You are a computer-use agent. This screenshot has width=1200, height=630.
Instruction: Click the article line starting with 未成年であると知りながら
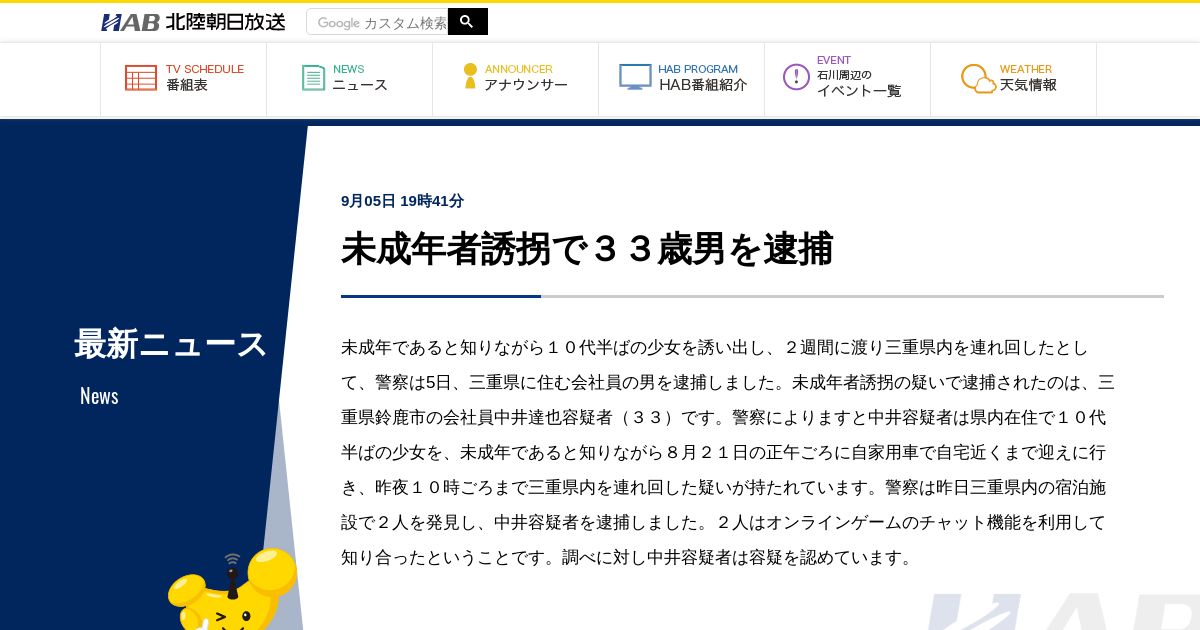(714, 348)
